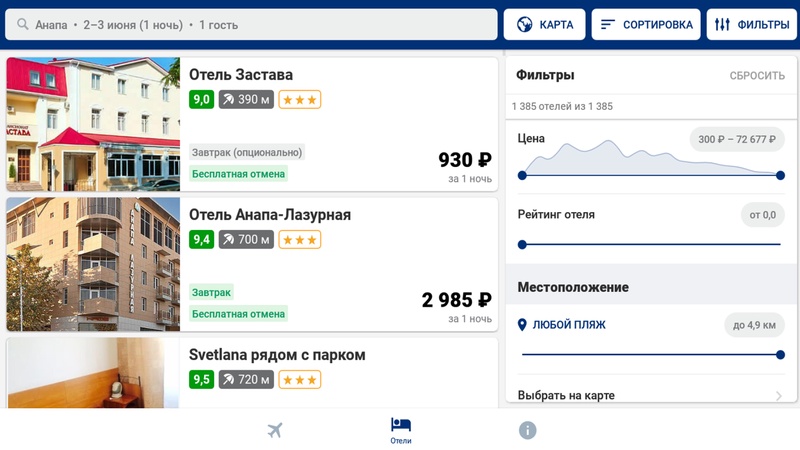Click the beach distance slider handle
This screenshot has width=800, height=450.
click(780, 354)
